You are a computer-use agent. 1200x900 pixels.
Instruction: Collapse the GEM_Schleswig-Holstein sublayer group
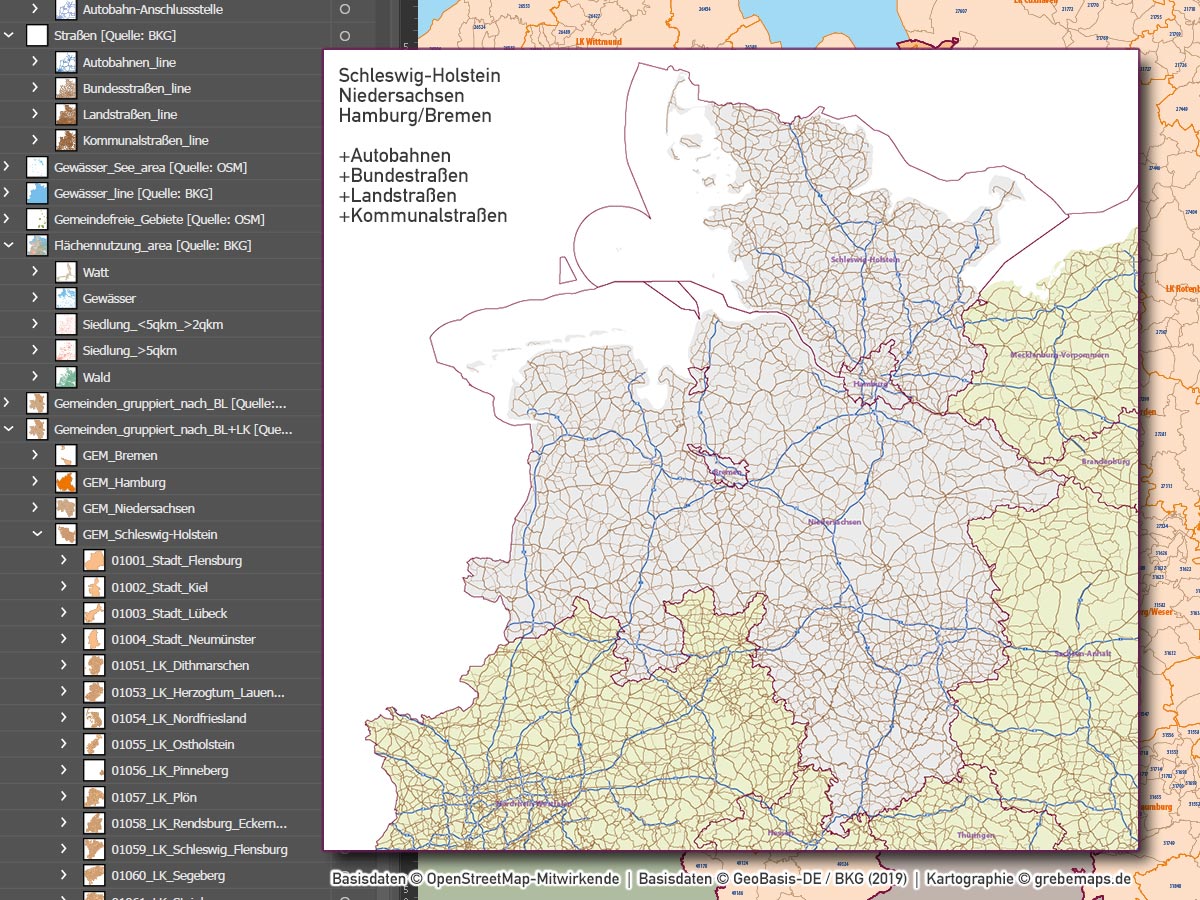click(37, 534)
